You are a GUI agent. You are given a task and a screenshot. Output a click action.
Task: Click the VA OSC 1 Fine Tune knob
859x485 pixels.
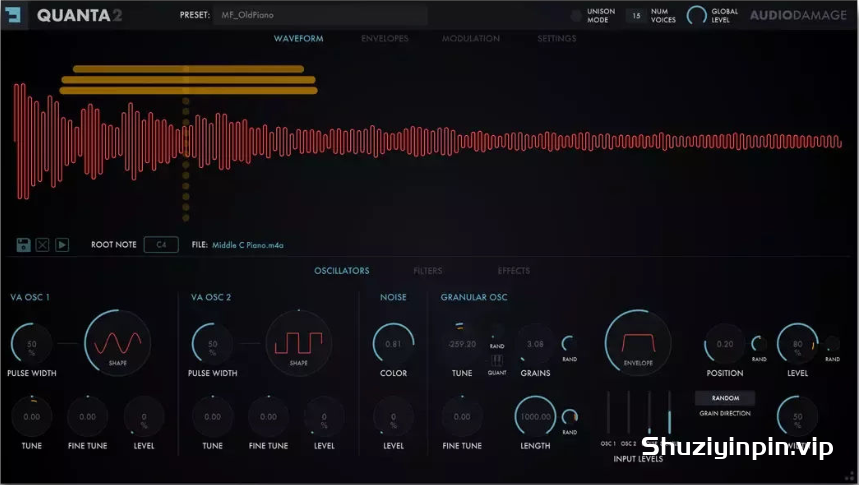pyautogui.click(x=88, y=416)
